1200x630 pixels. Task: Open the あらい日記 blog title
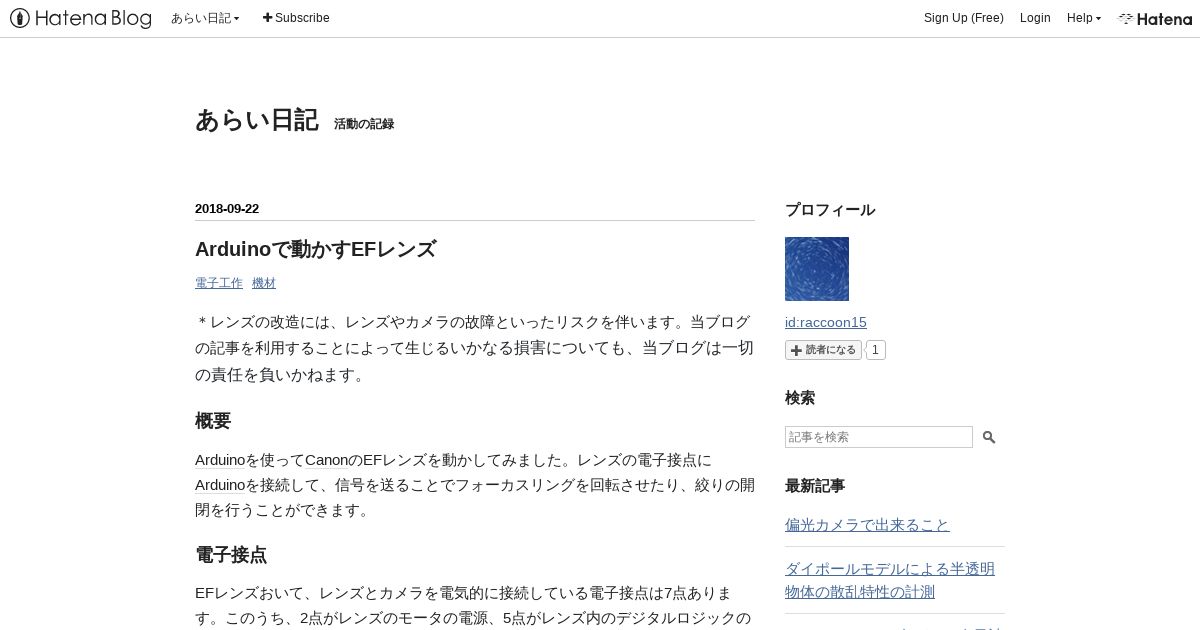pyautogui.click(x=257, y=121)
